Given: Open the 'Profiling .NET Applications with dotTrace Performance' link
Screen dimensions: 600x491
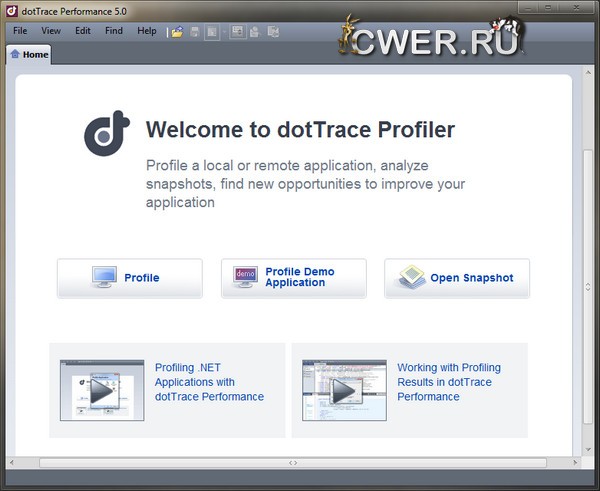Looking at the screenshot, I should (209, 382).
